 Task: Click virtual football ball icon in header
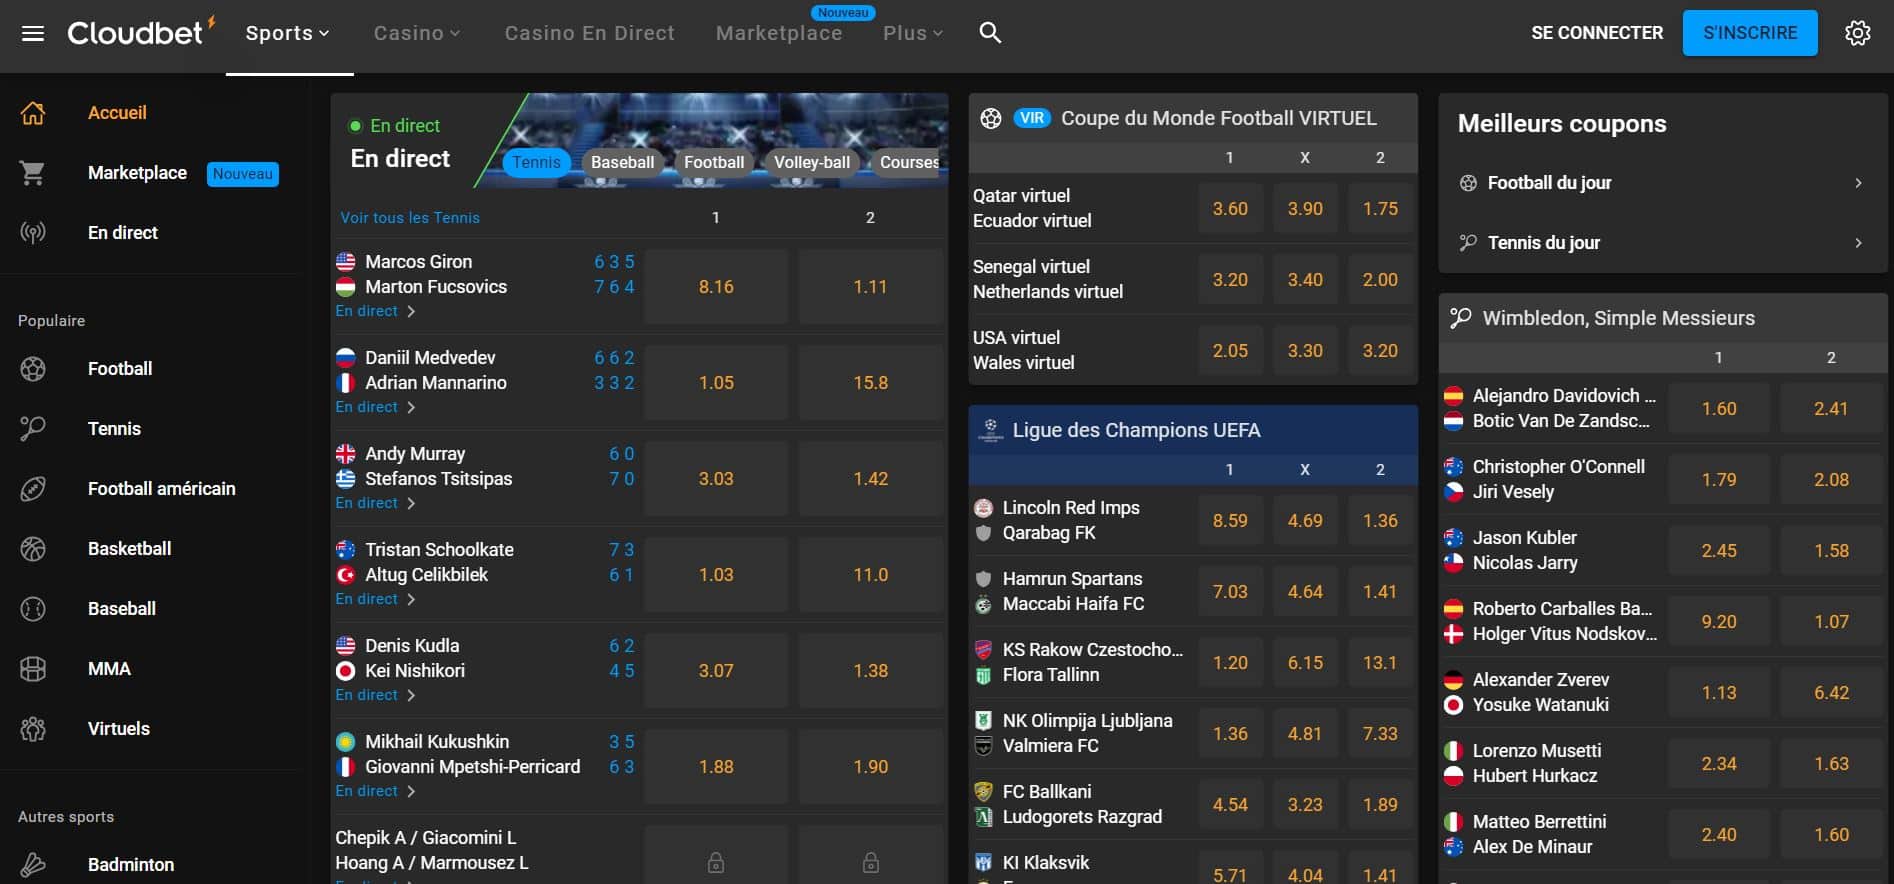pyautogui.click(x=991, y=118)
